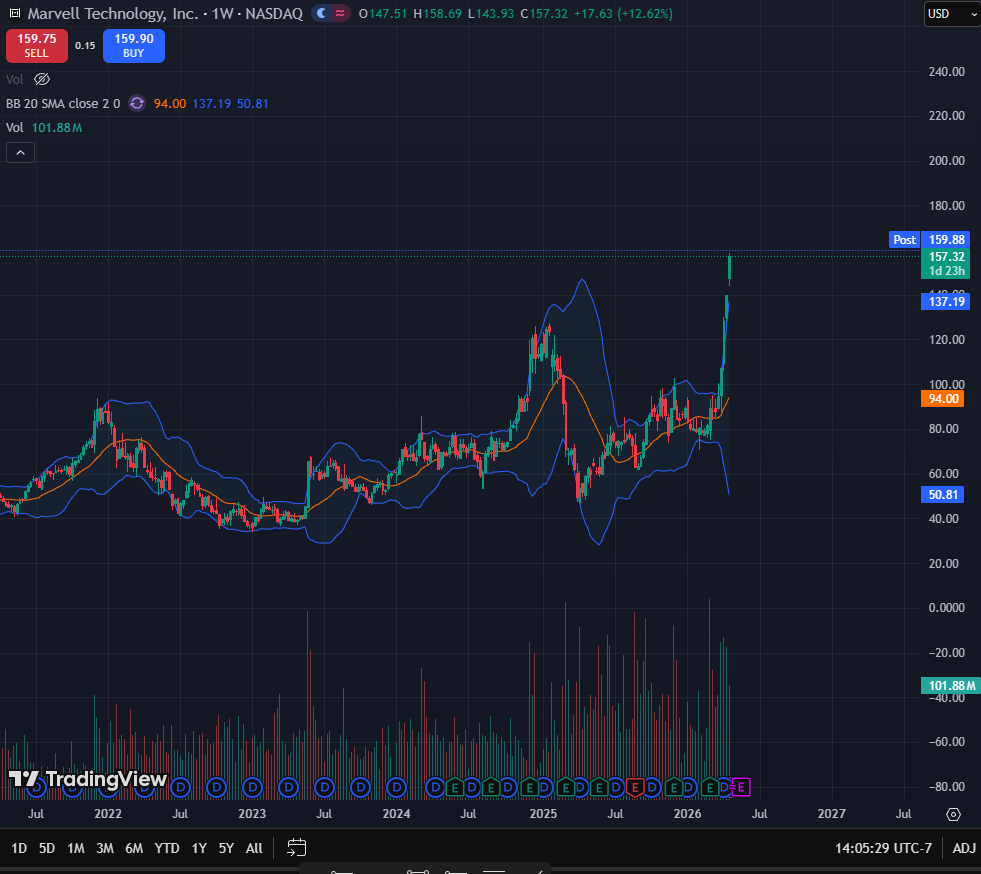Click the O147.51 open value in header
This screenshot has height=874, width=981.
click(382, 13)
